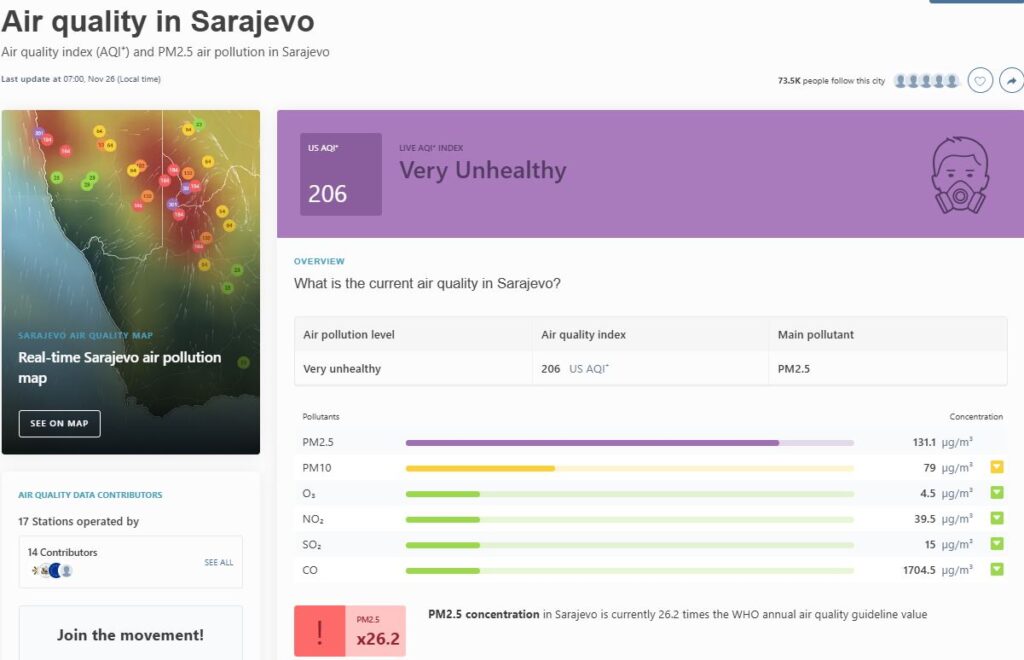Expand the SO₂ pollutant details arrow

[x=996, y=544]
